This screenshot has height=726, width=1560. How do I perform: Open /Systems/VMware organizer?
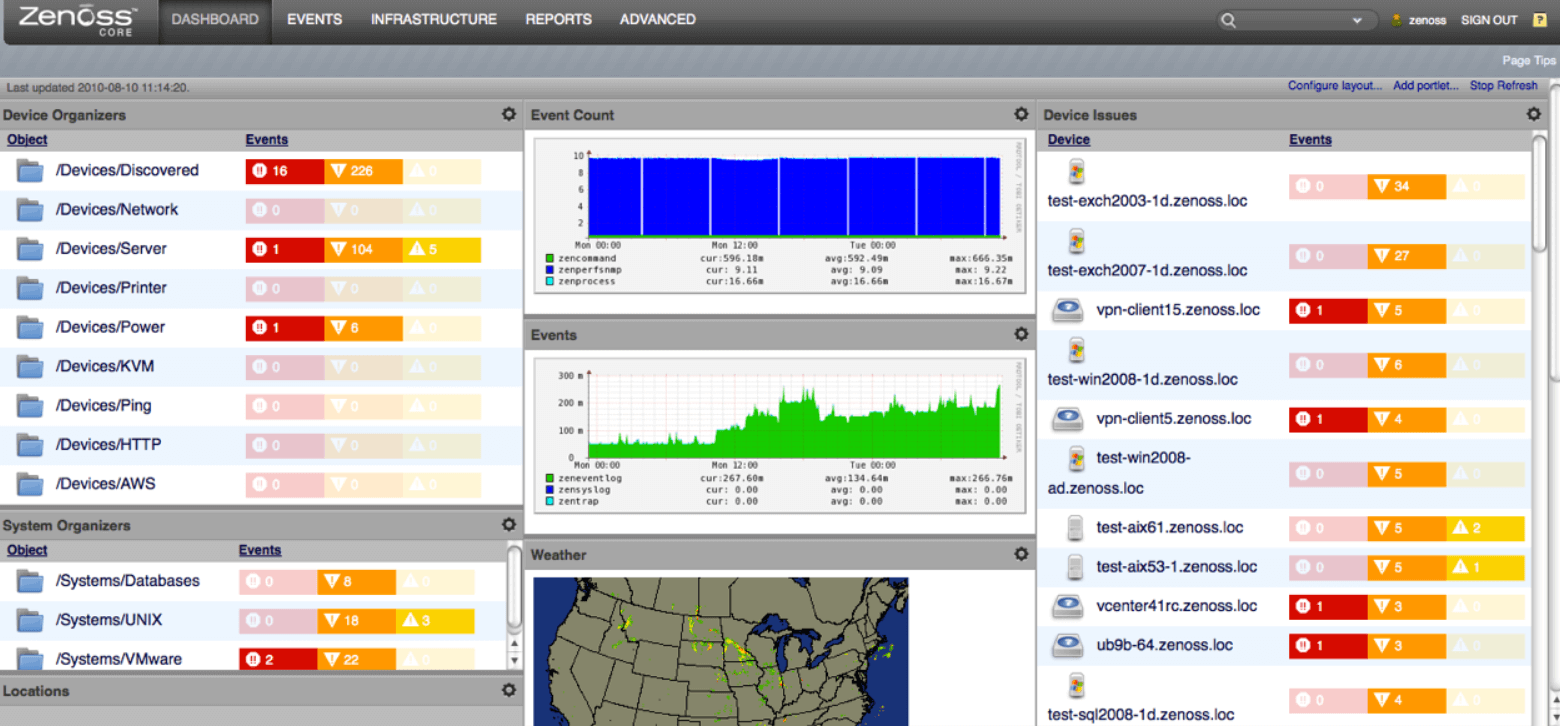point(119,659)
